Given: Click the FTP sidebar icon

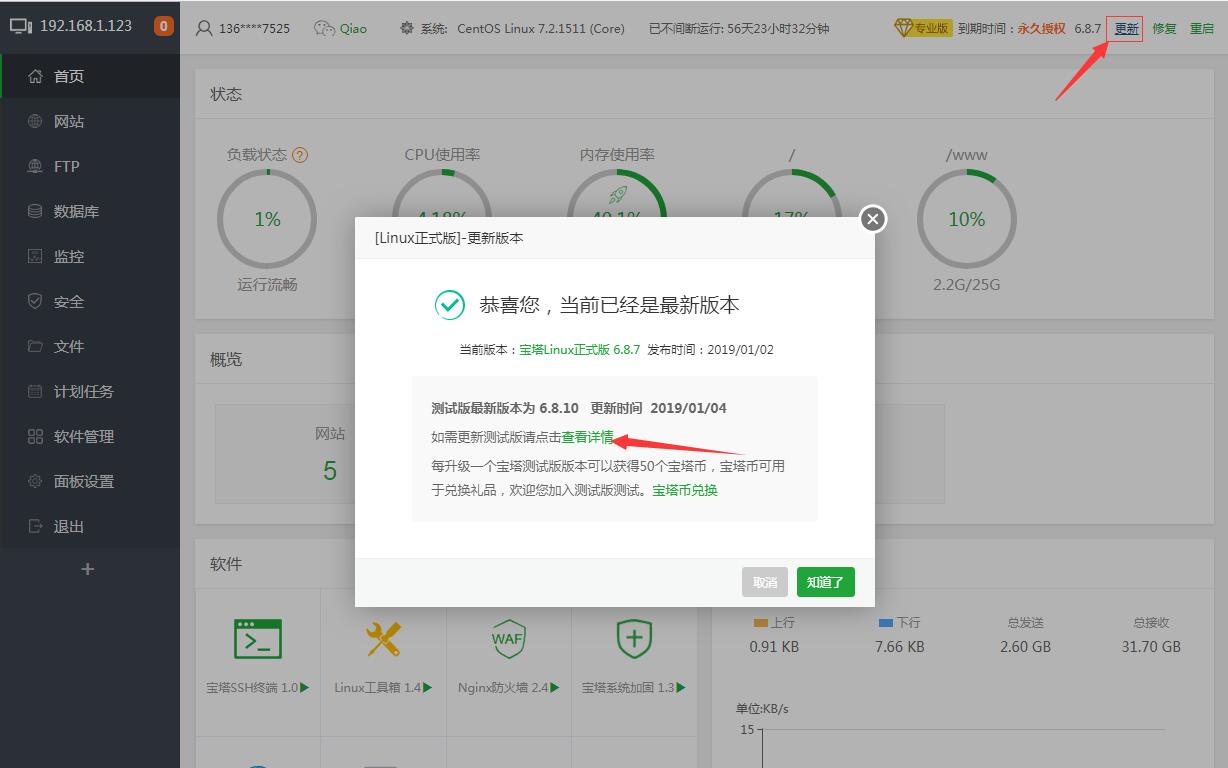Looking at the screenshot, I should pos(36,166).
